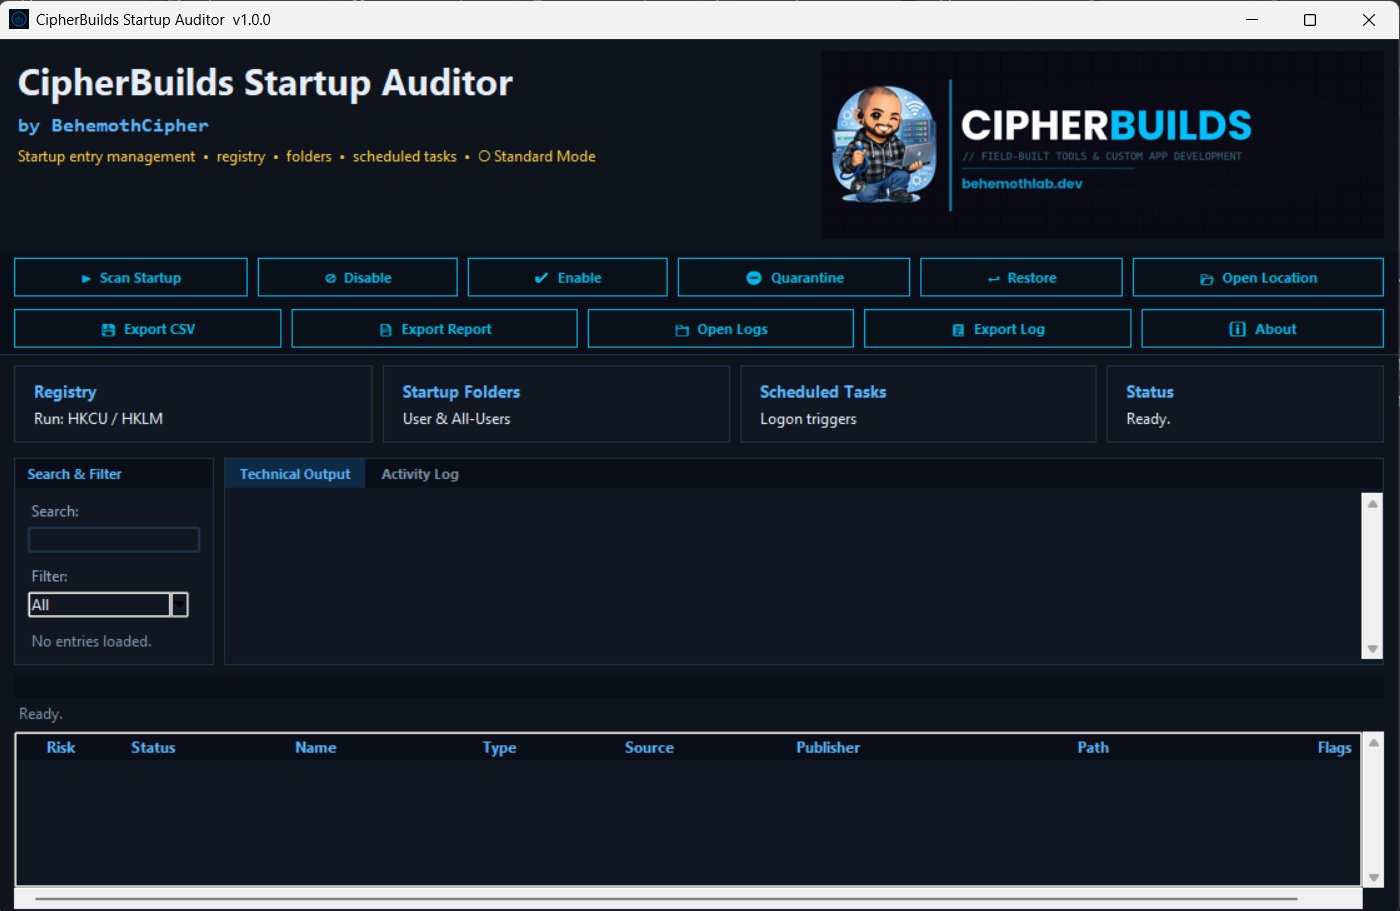This screenshot has height=911, width=1400.
Task: Sort by Flags column header
Action: click(x=1333, y=747)
